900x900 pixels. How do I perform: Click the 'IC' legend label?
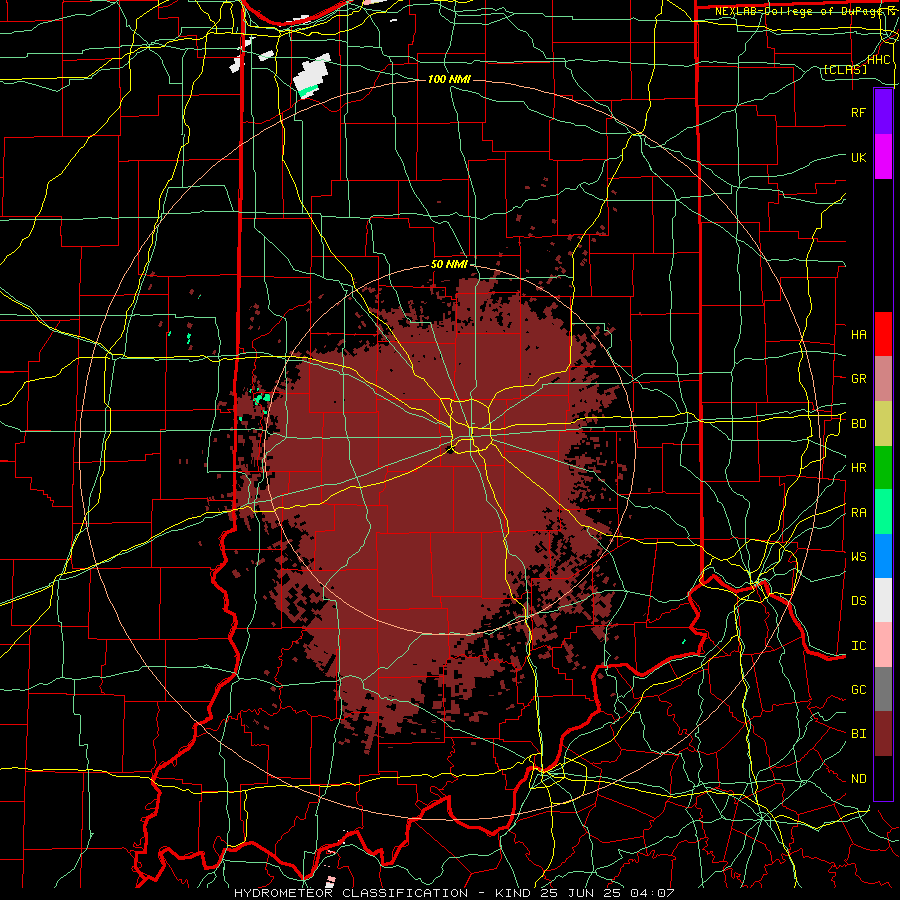858,646
